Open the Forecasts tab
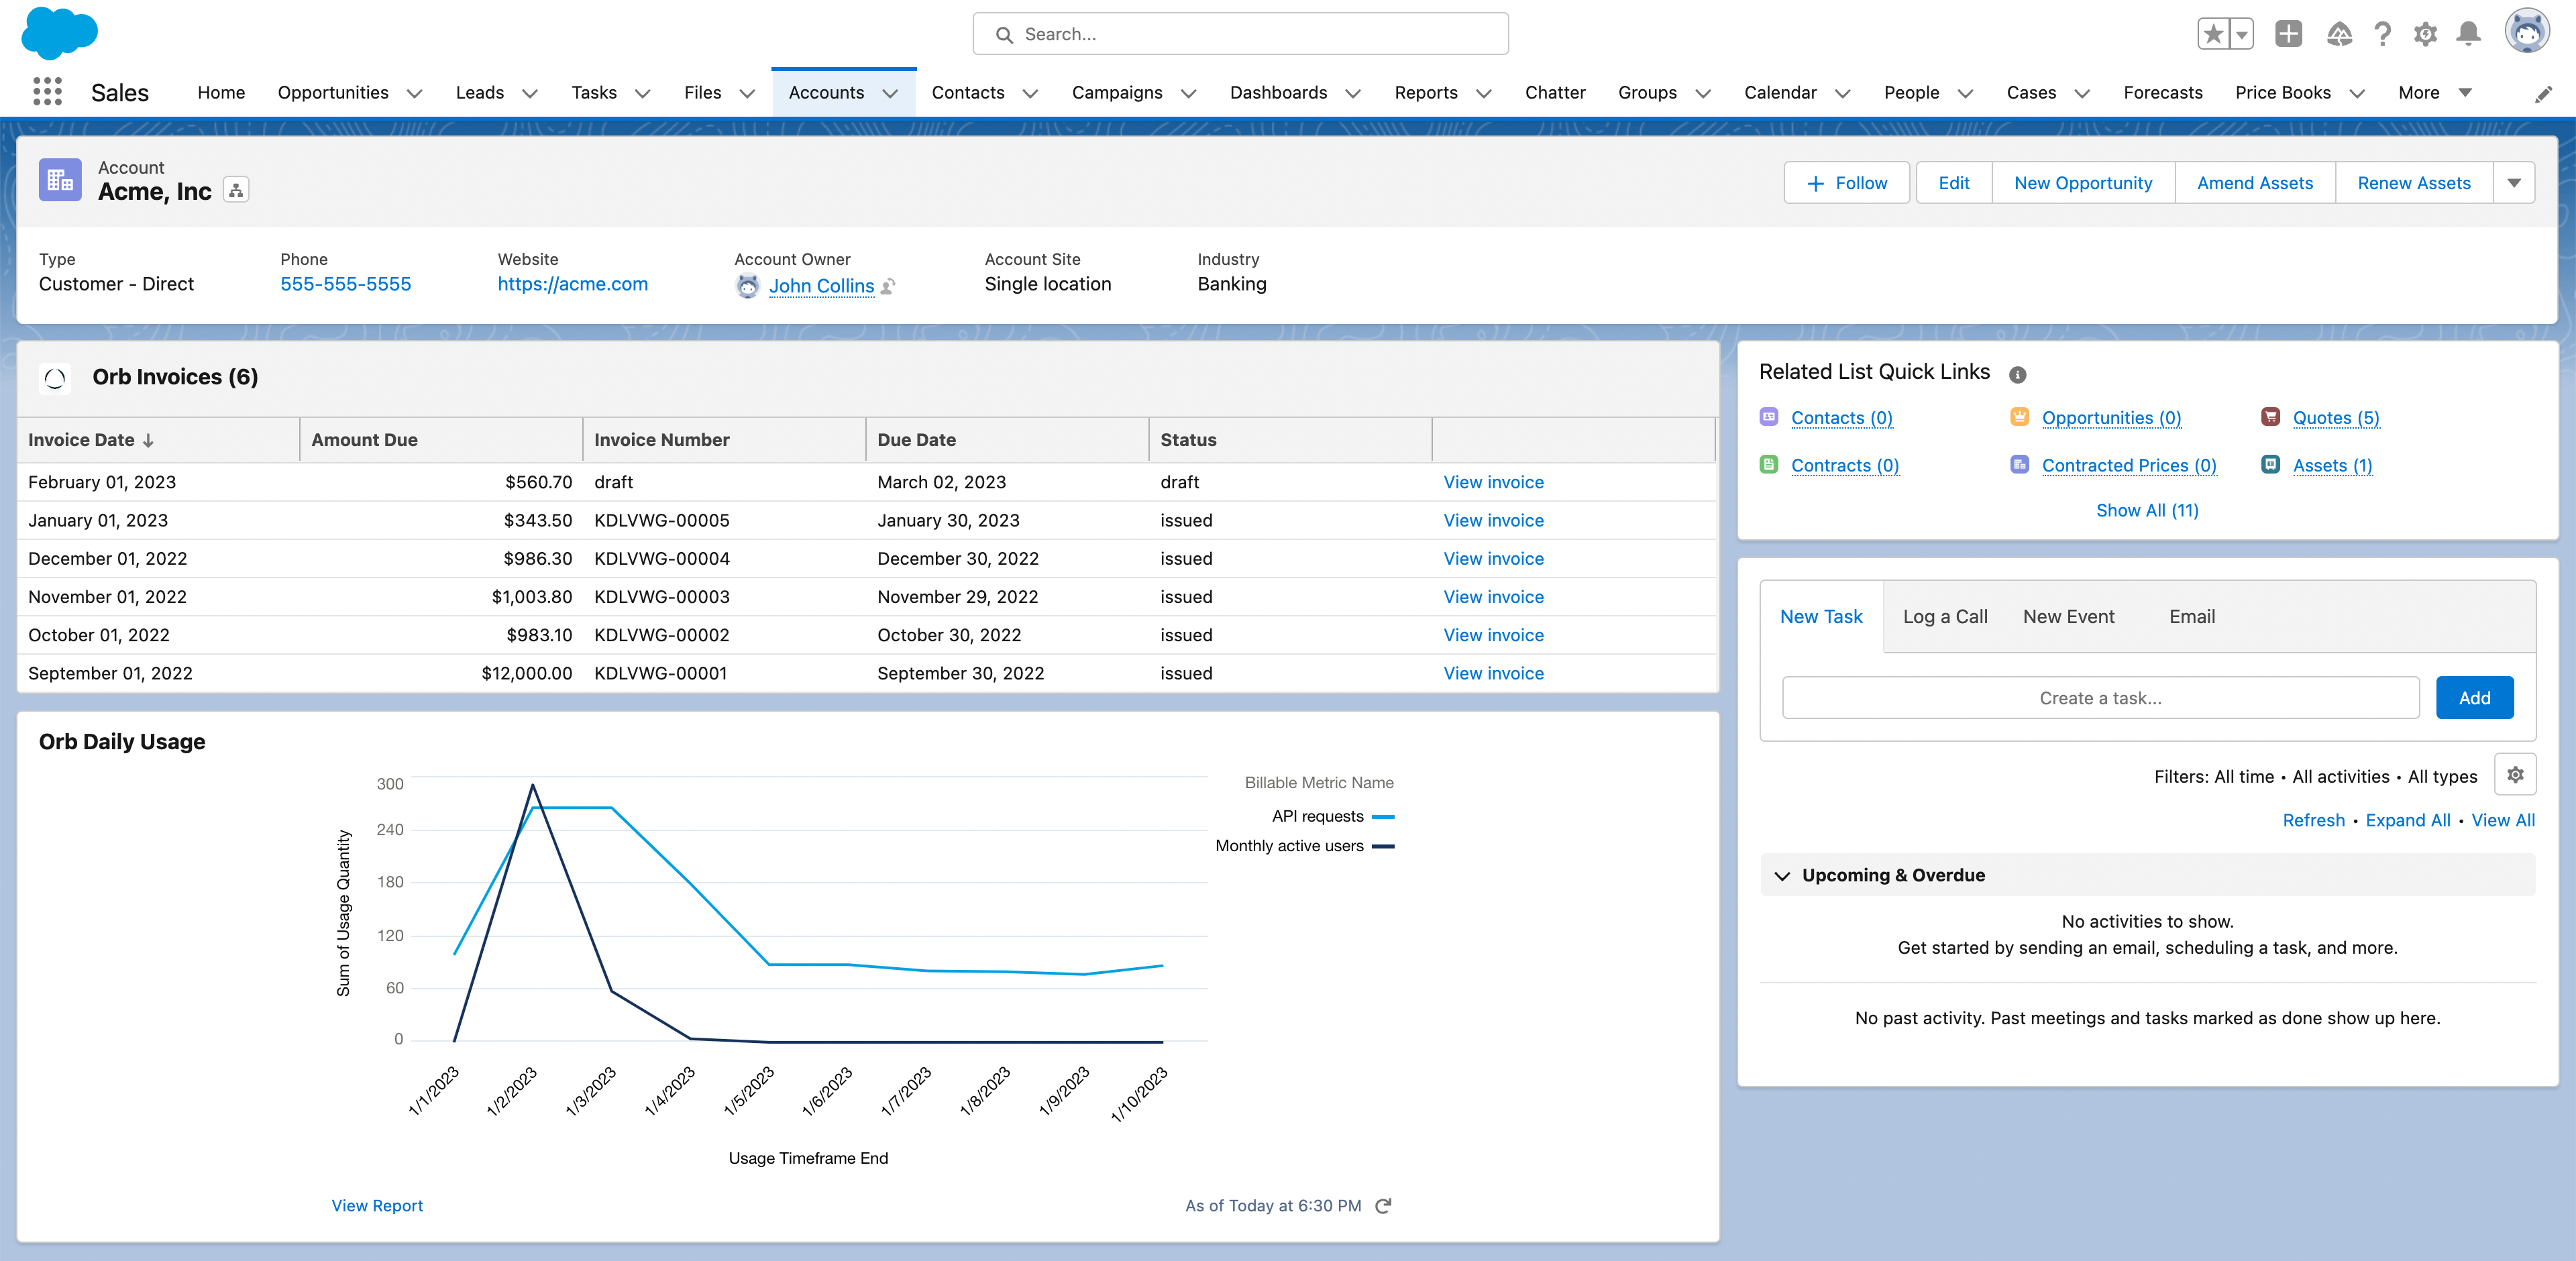Image resolution: width=2576 pixels, height=1261 pixels. tap(2162, 93)
